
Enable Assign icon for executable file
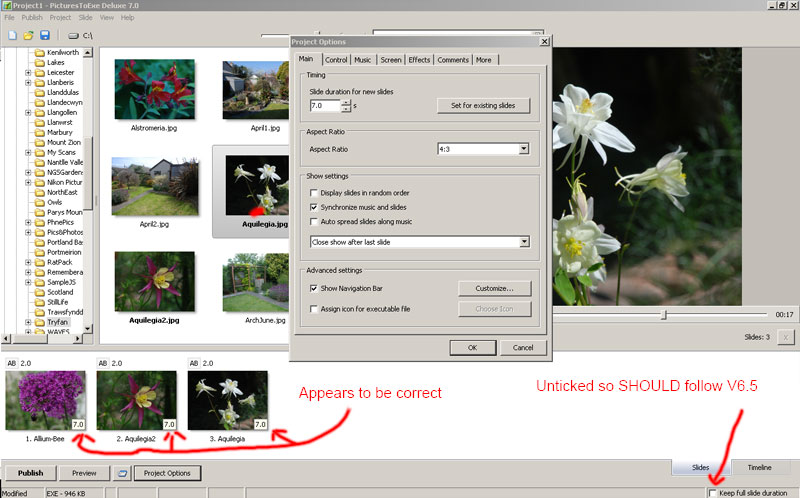(x=314, y=309)
